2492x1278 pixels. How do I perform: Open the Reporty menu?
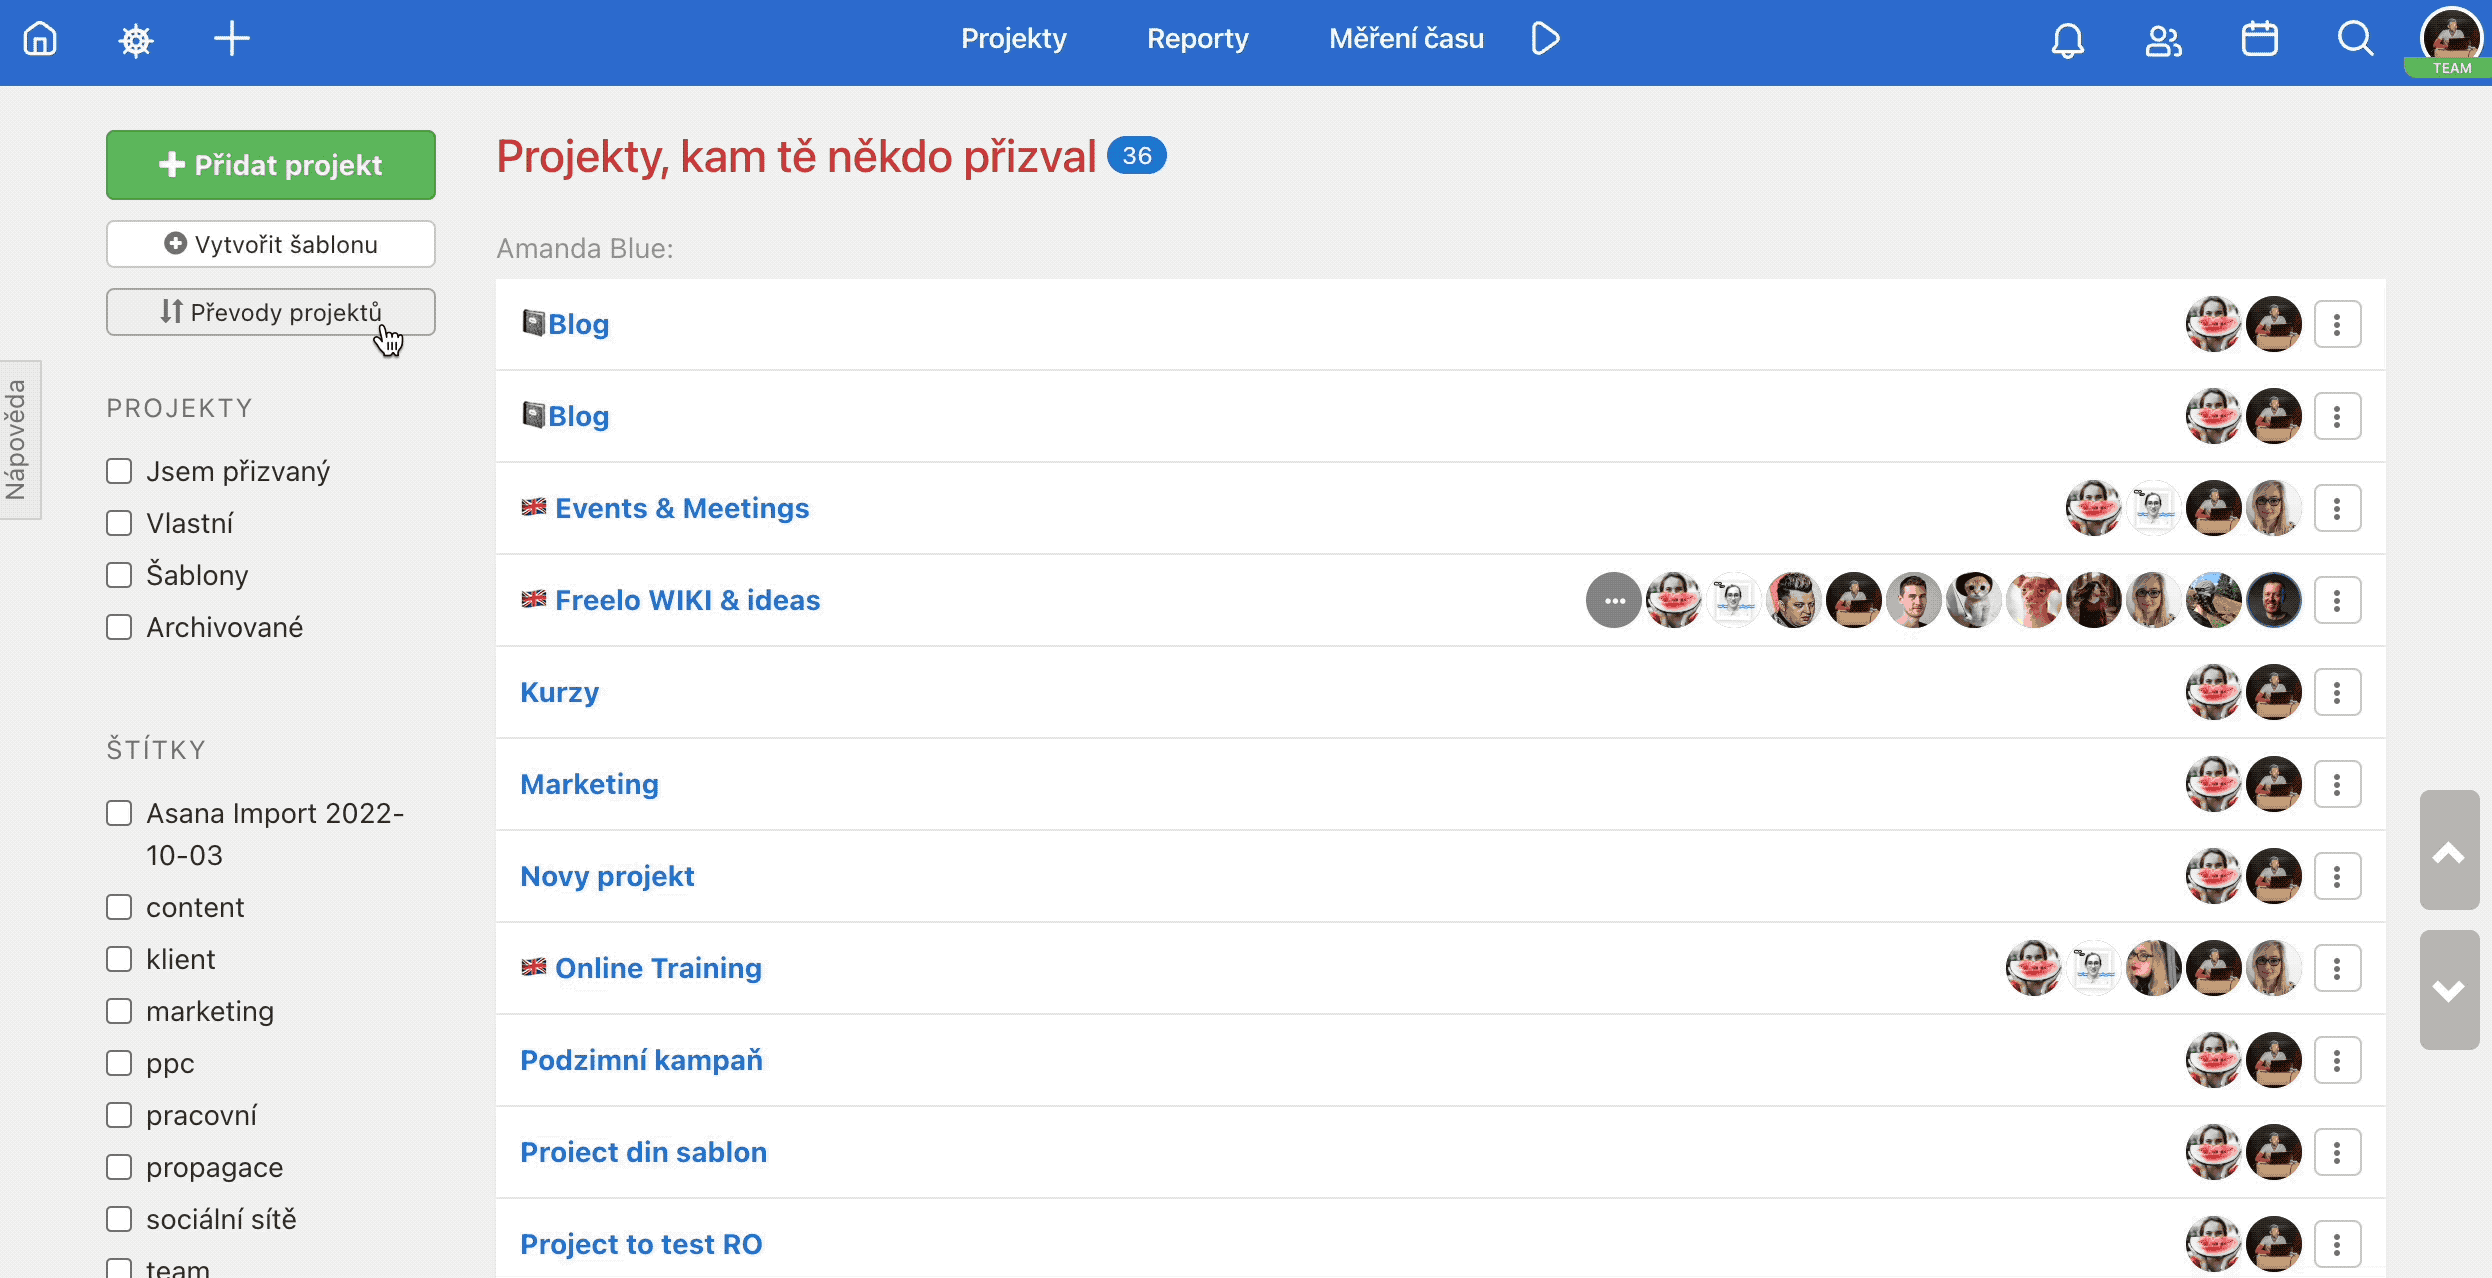[1197, 38]
